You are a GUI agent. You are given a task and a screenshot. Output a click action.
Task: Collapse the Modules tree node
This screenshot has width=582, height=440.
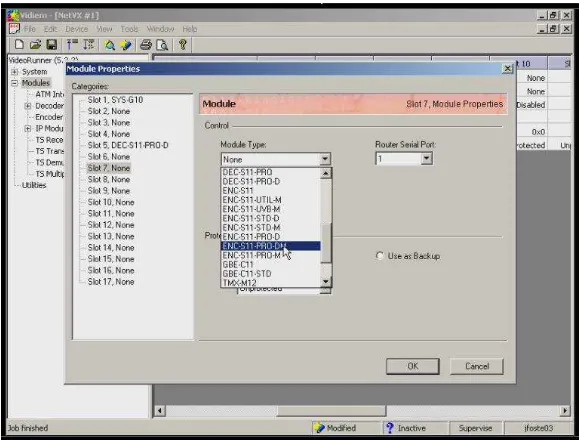(14, 83)
